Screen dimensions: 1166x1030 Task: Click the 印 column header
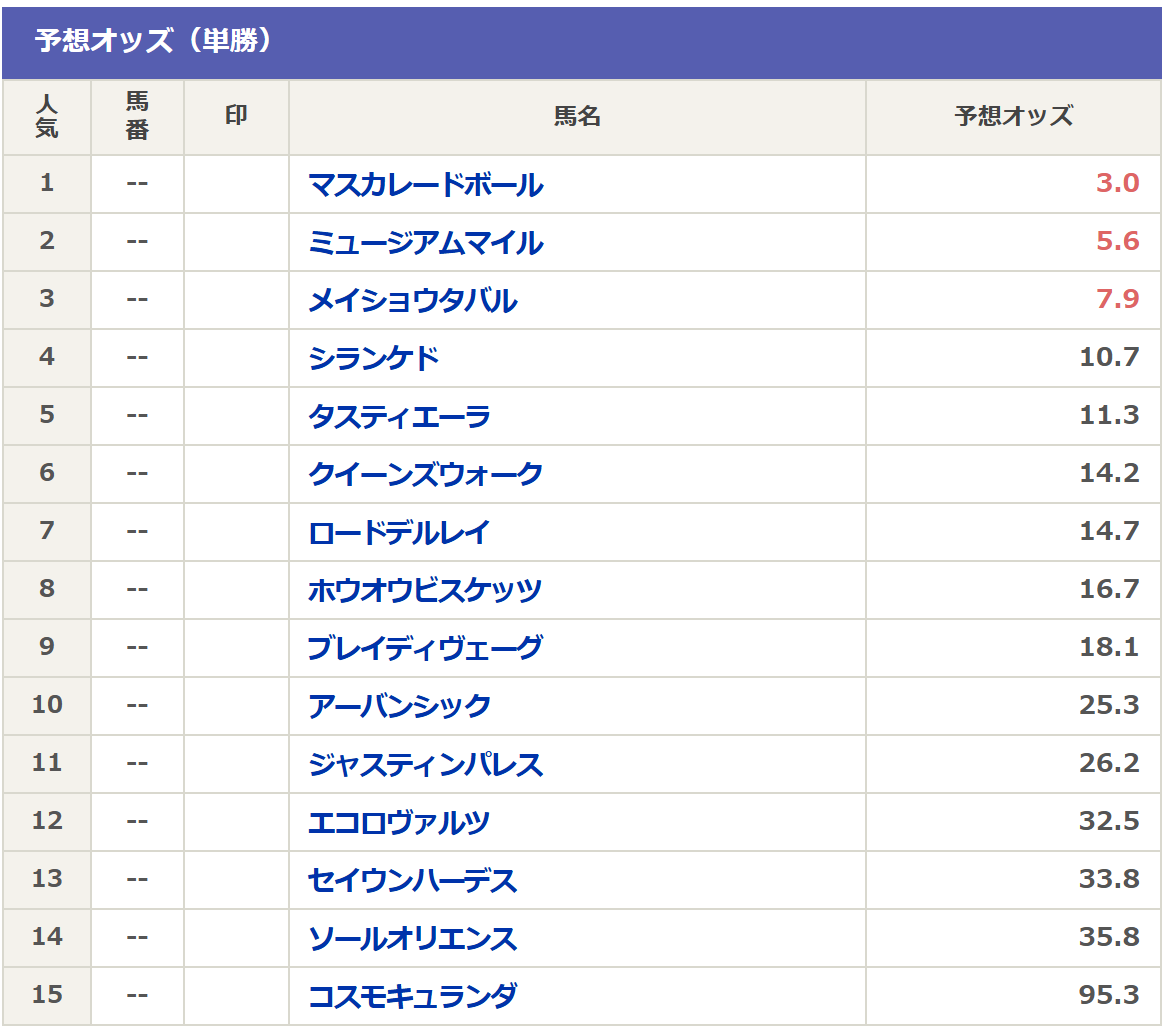[x=236, y=116]
